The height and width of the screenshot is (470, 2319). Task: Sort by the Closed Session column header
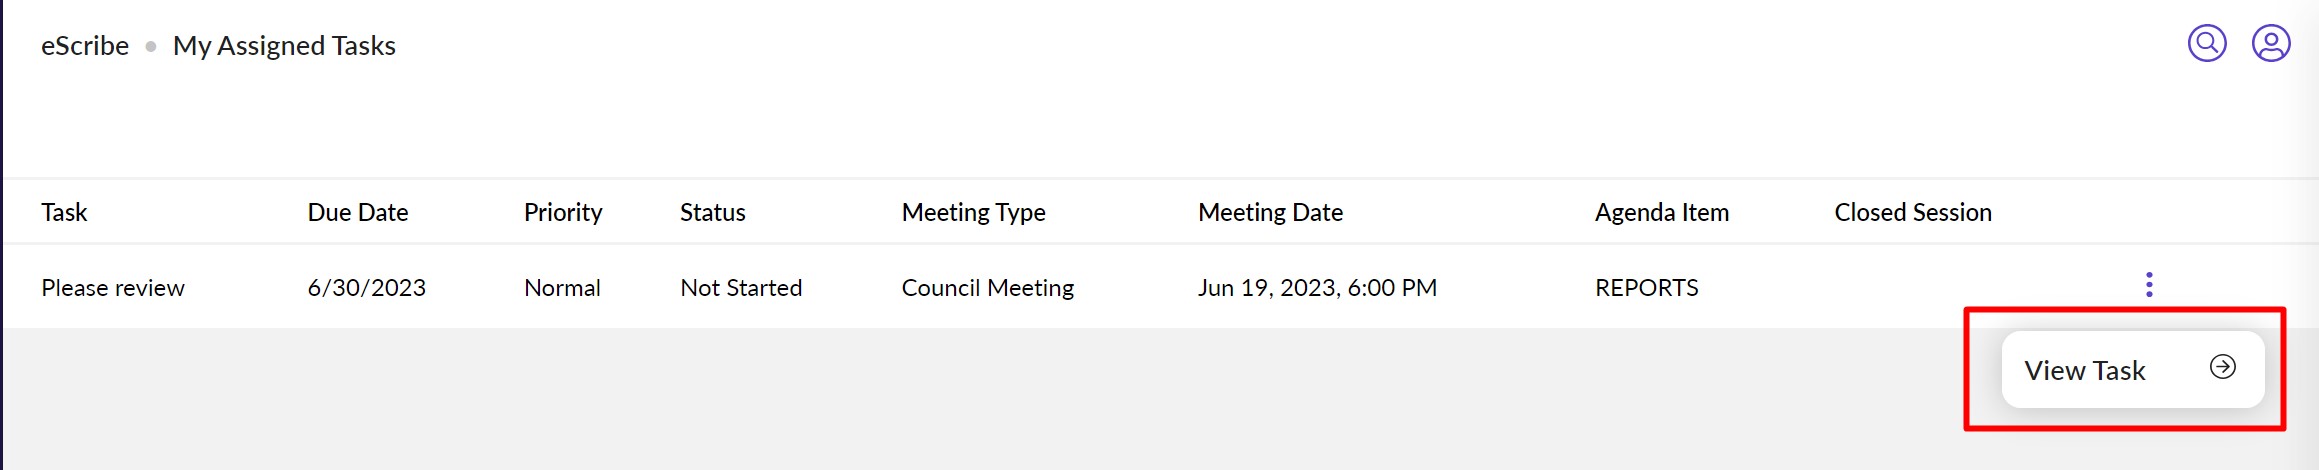click(1912, 212)
